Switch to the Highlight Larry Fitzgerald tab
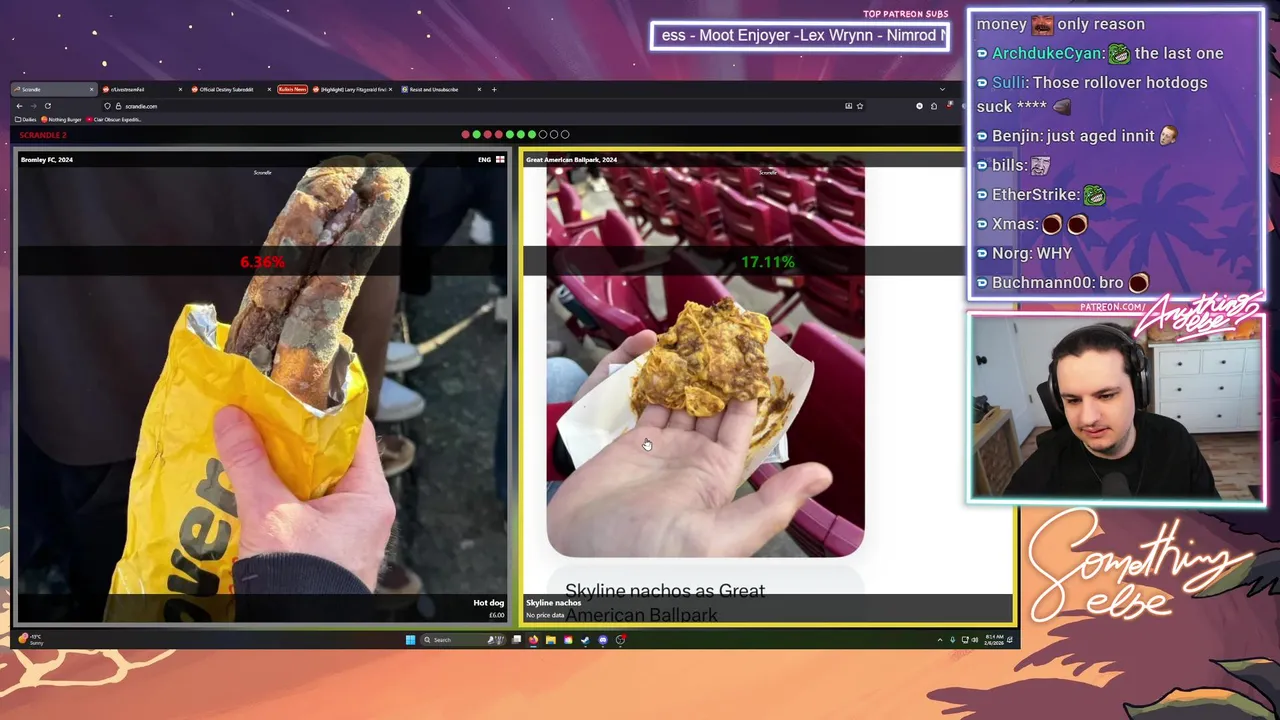 353,89
